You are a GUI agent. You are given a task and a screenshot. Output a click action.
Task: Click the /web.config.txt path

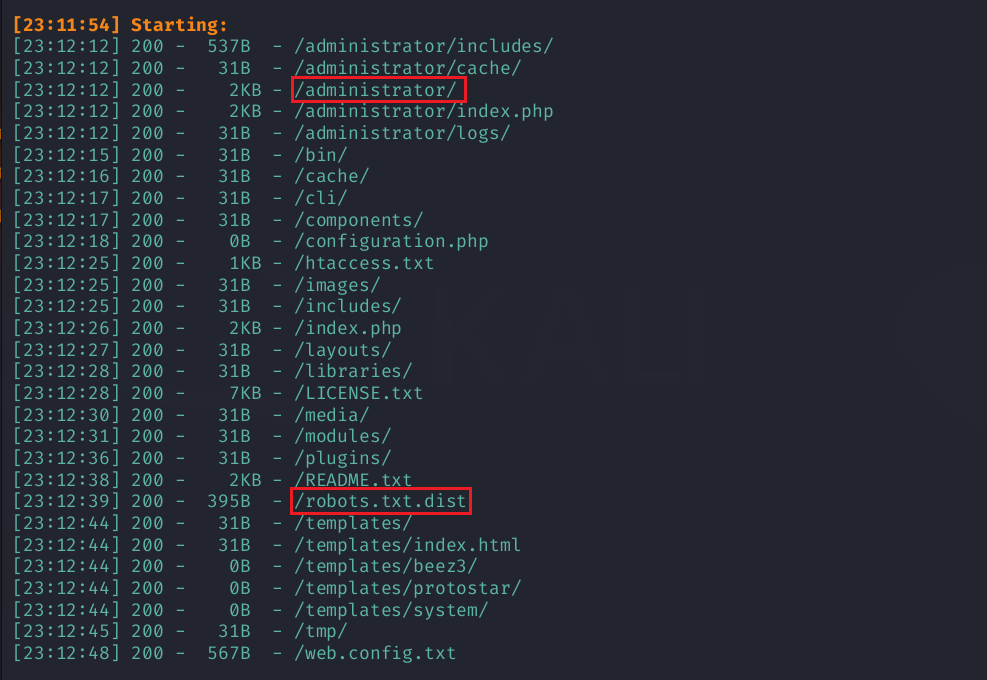click(x=375, y=653)
